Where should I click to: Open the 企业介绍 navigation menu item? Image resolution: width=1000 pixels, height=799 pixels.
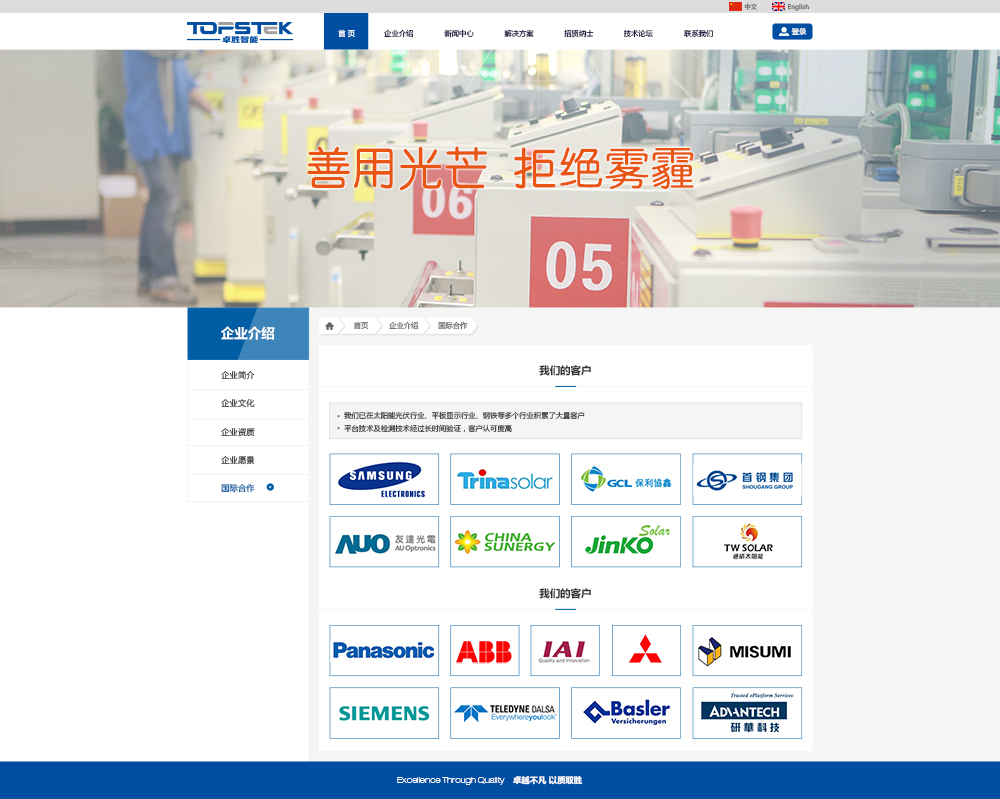tap(399, 34)
